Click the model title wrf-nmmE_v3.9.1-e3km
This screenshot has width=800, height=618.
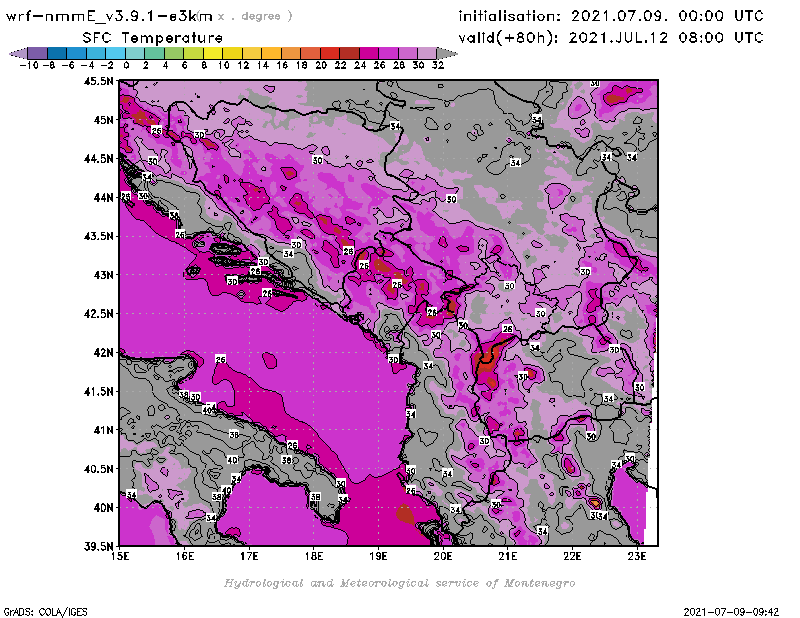click(x=109, y=16)
